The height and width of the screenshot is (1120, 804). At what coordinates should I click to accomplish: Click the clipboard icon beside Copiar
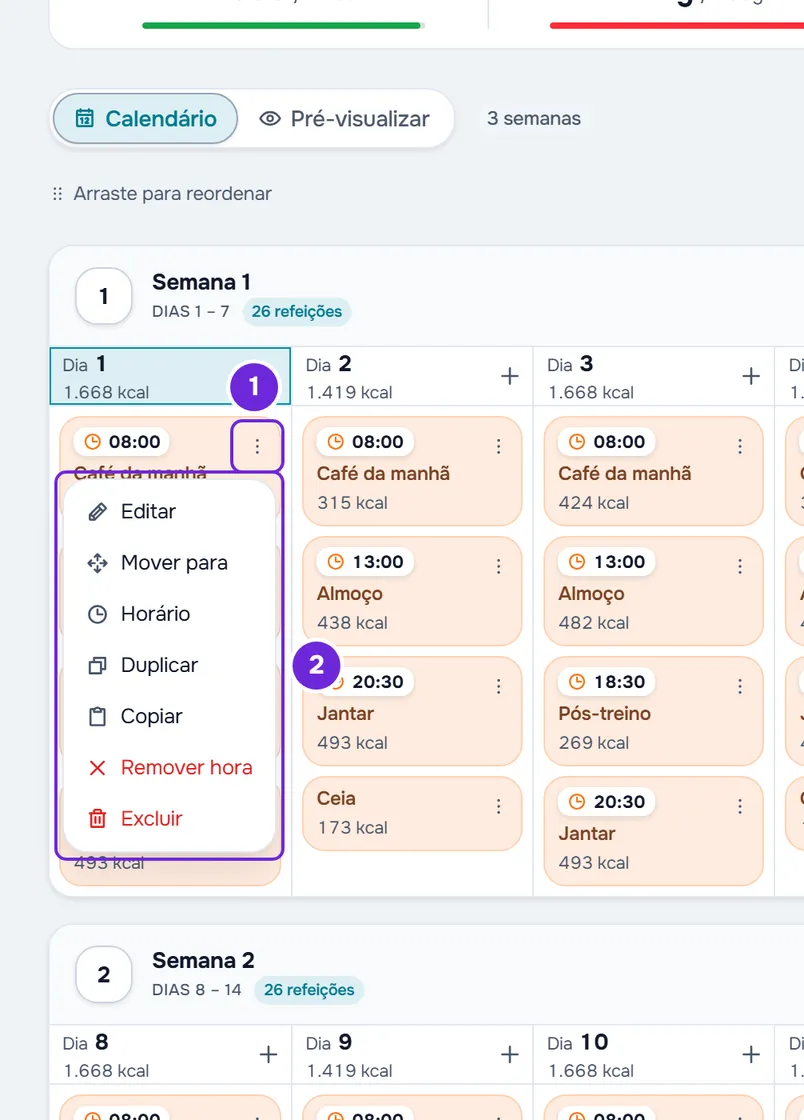97,716
